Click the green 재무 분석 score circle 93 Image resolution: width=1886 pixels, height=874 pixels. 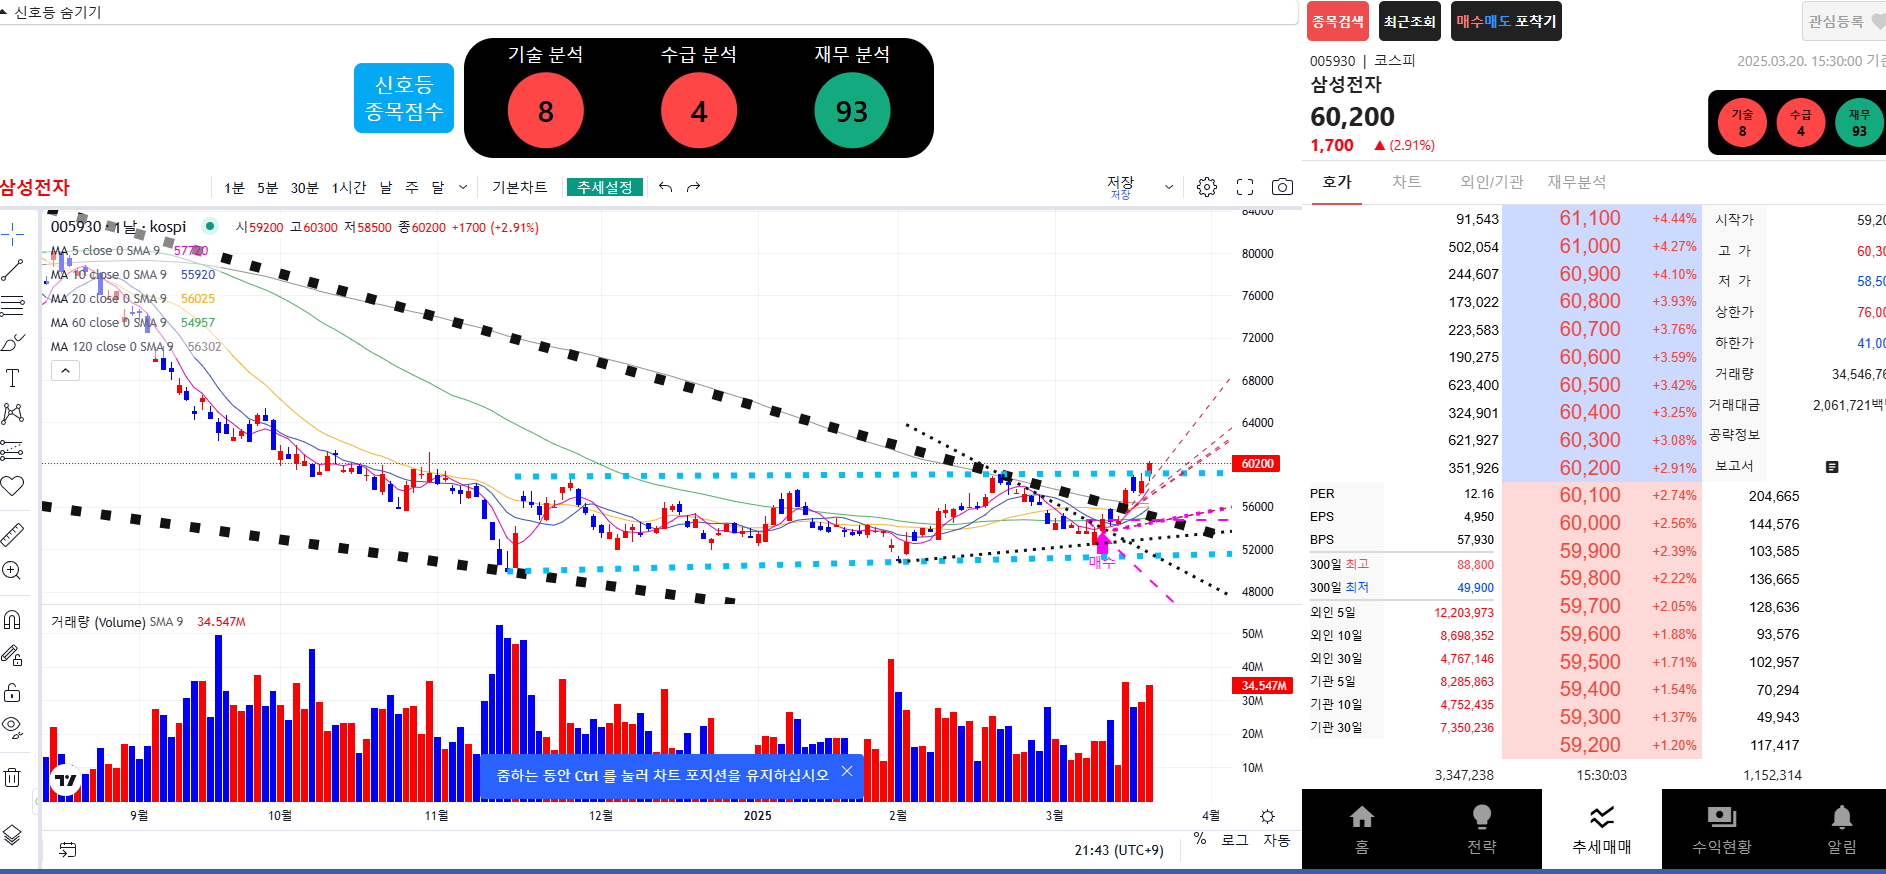[852, 111]
